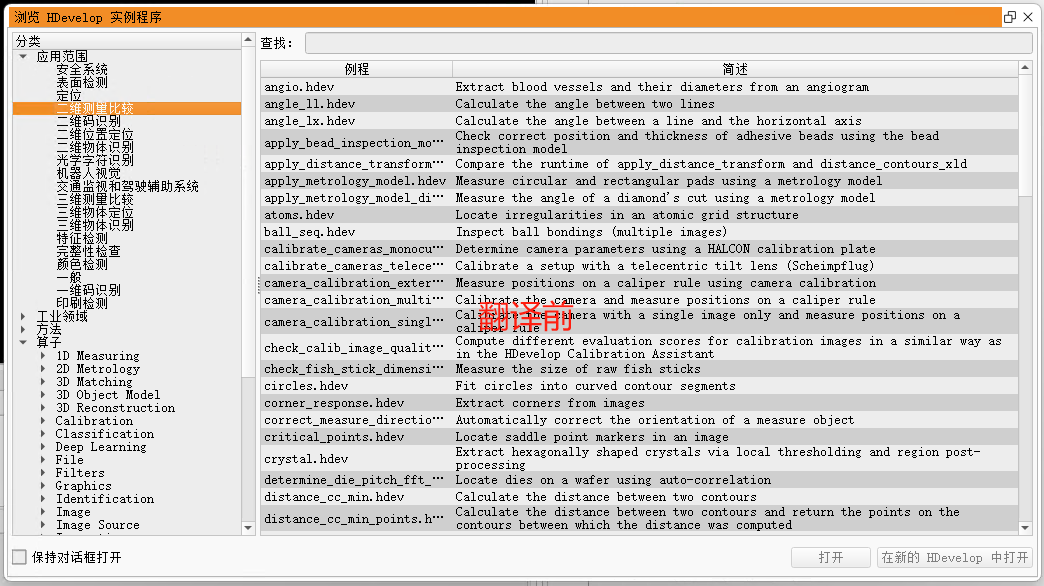Expand the 方法 tree node
Screen dimensions: 1044x586
23,329
